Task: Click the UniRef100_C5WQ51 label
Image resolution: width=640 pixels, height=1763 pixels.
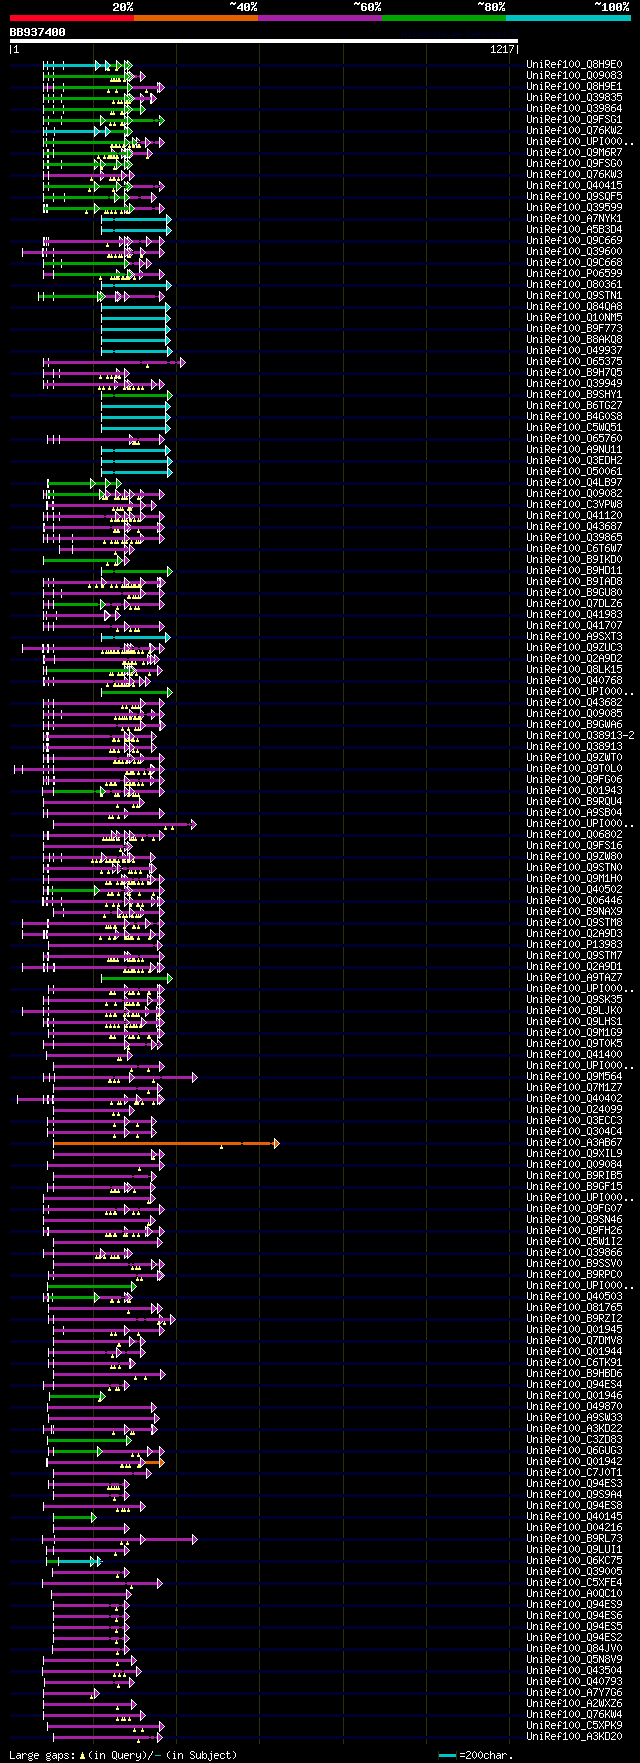Action: [574, 428]
